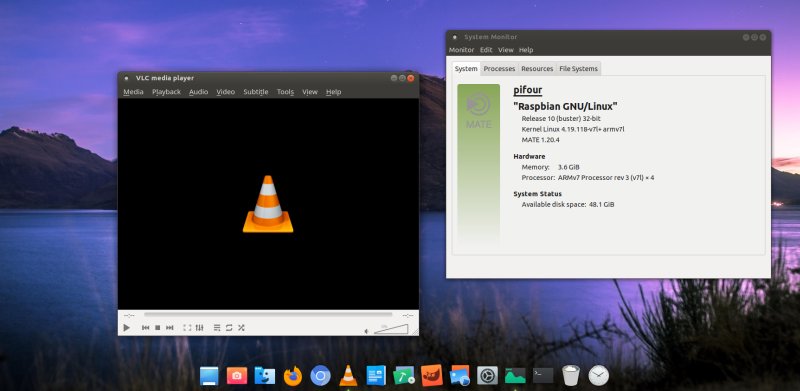The height and width of the screenshot is (391, 800).
Task: Open the image viewer from dock
Action: pos(460,376)
